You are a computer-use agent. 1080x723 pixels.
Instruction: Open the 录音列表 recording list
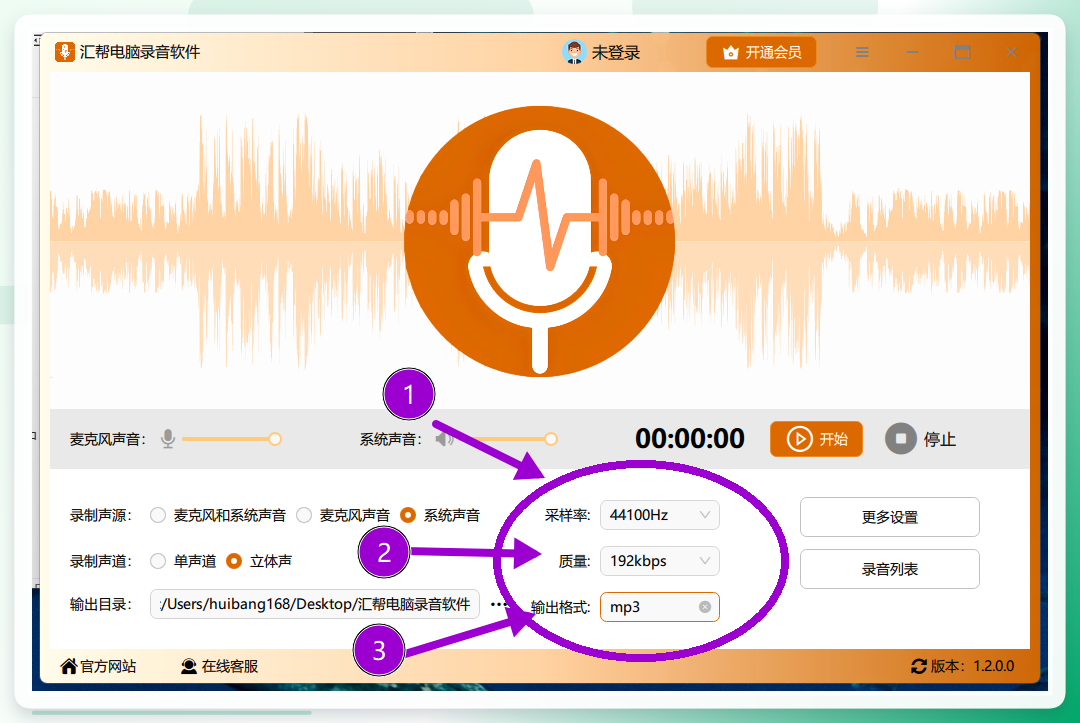[x=890, y=569]
